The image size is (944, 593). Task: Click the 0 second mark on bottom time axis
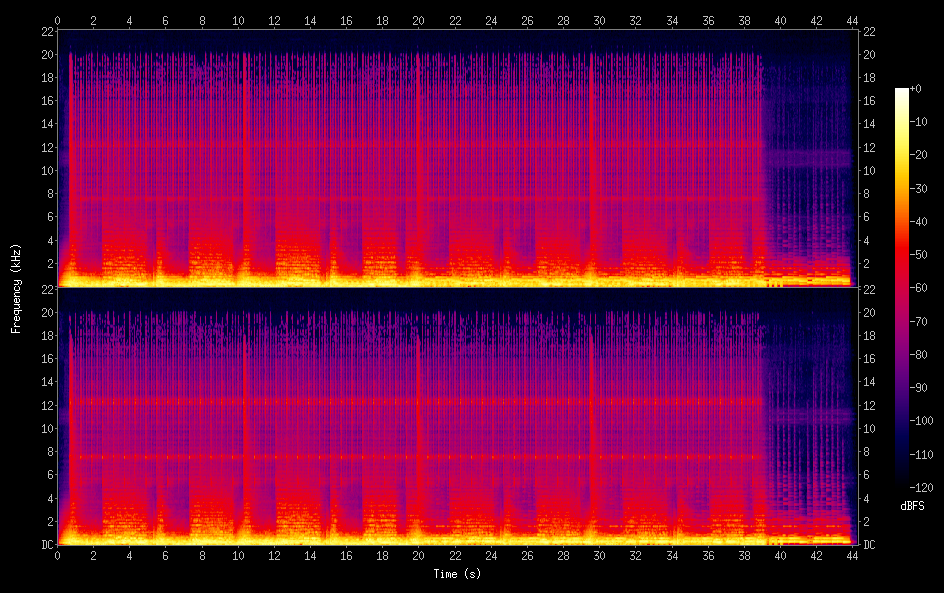coord(58,554)
